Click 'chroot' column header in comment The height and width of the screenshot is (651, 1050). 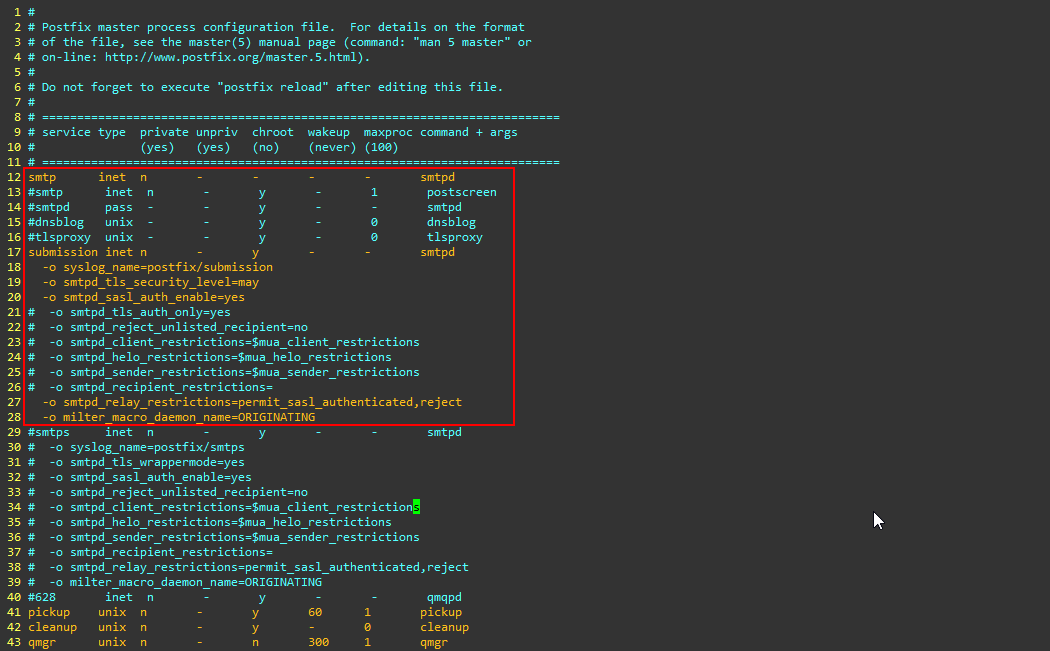coord(273,132)
